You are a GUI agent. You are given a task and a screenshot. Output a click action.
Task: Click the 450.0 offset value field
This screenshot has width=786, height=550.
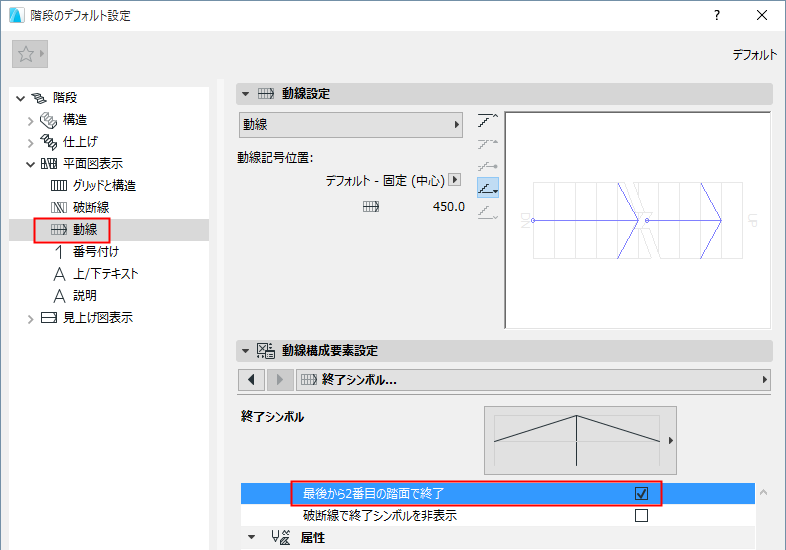tap(449, 207)
